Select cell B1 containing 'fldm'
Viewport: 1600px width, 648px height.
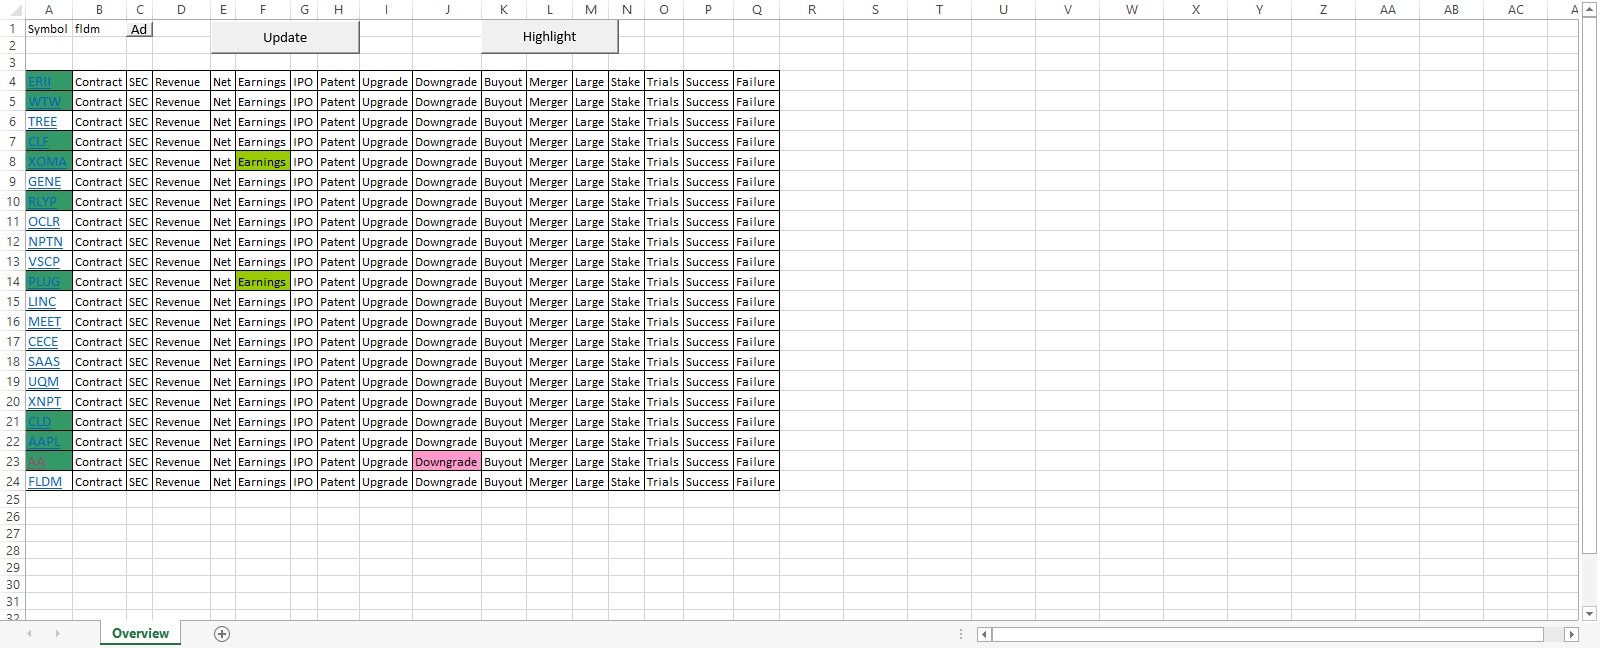point(99,29)
